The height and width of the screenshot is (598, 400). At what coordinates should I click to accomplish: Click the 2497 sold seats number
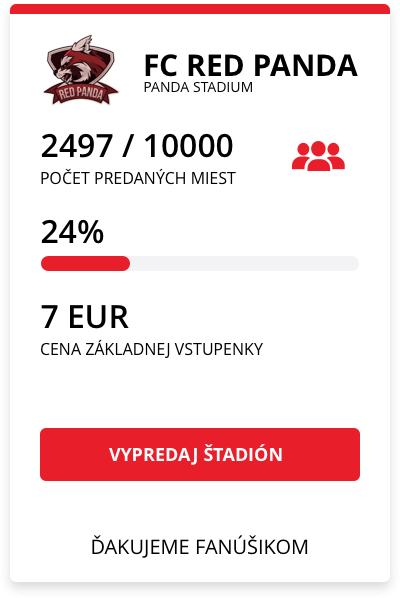77,146
